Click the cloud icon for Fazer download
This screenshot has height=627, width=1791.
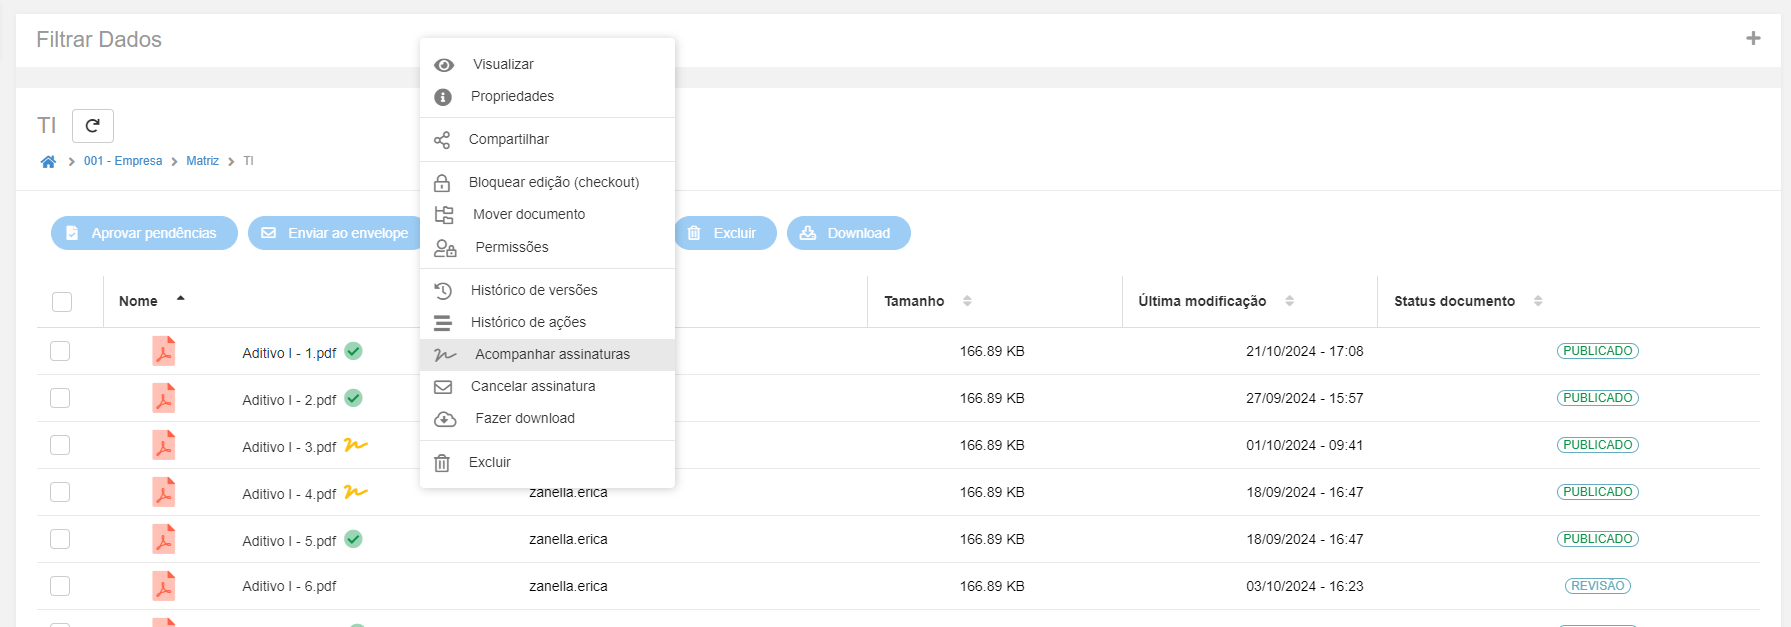[x=445, y=419]
